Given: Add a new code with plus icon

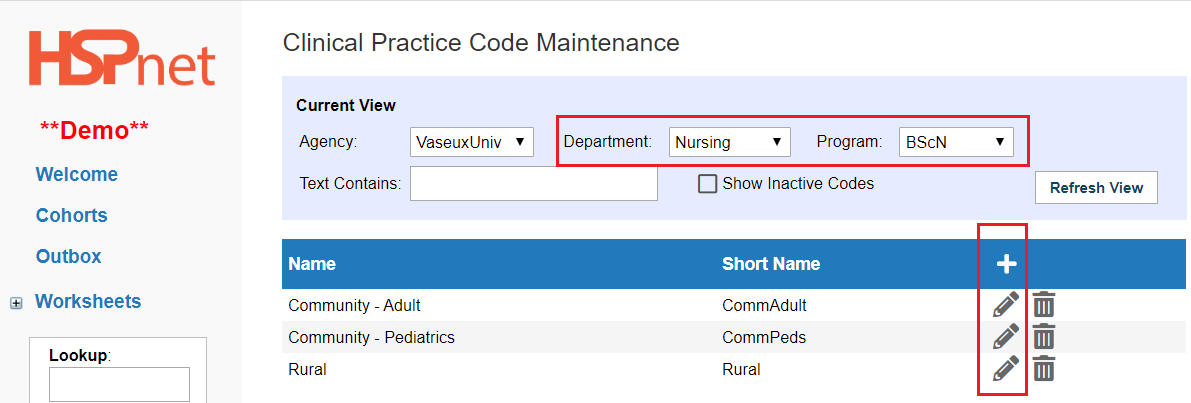Looking at the screenshot, I should point(1006,264).
